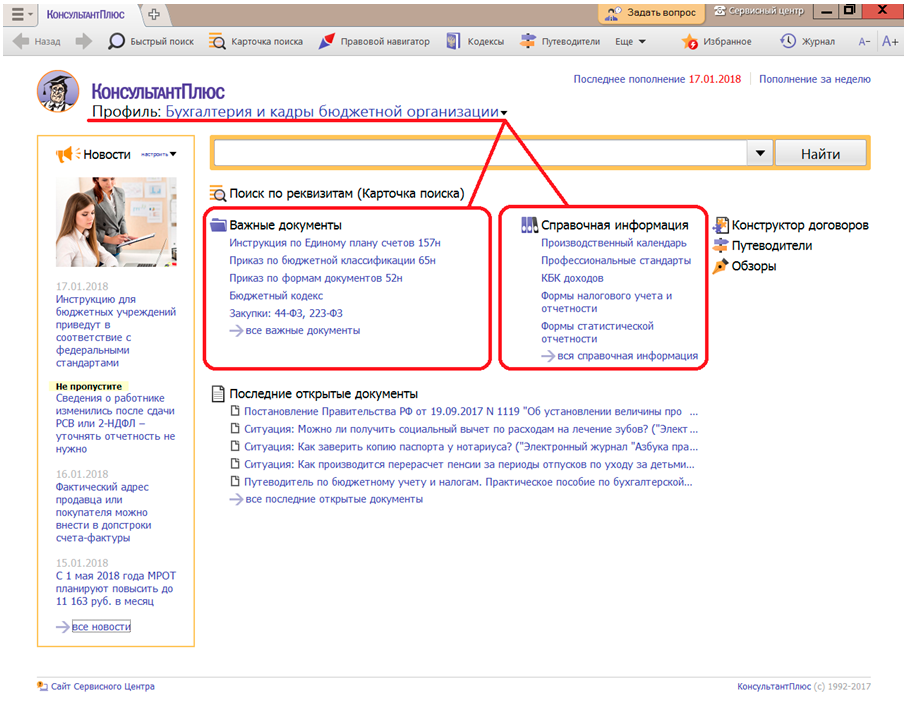
Task: Open the Новости настроить dropdown
Action: pyautogui.click(x=159, y=154)
